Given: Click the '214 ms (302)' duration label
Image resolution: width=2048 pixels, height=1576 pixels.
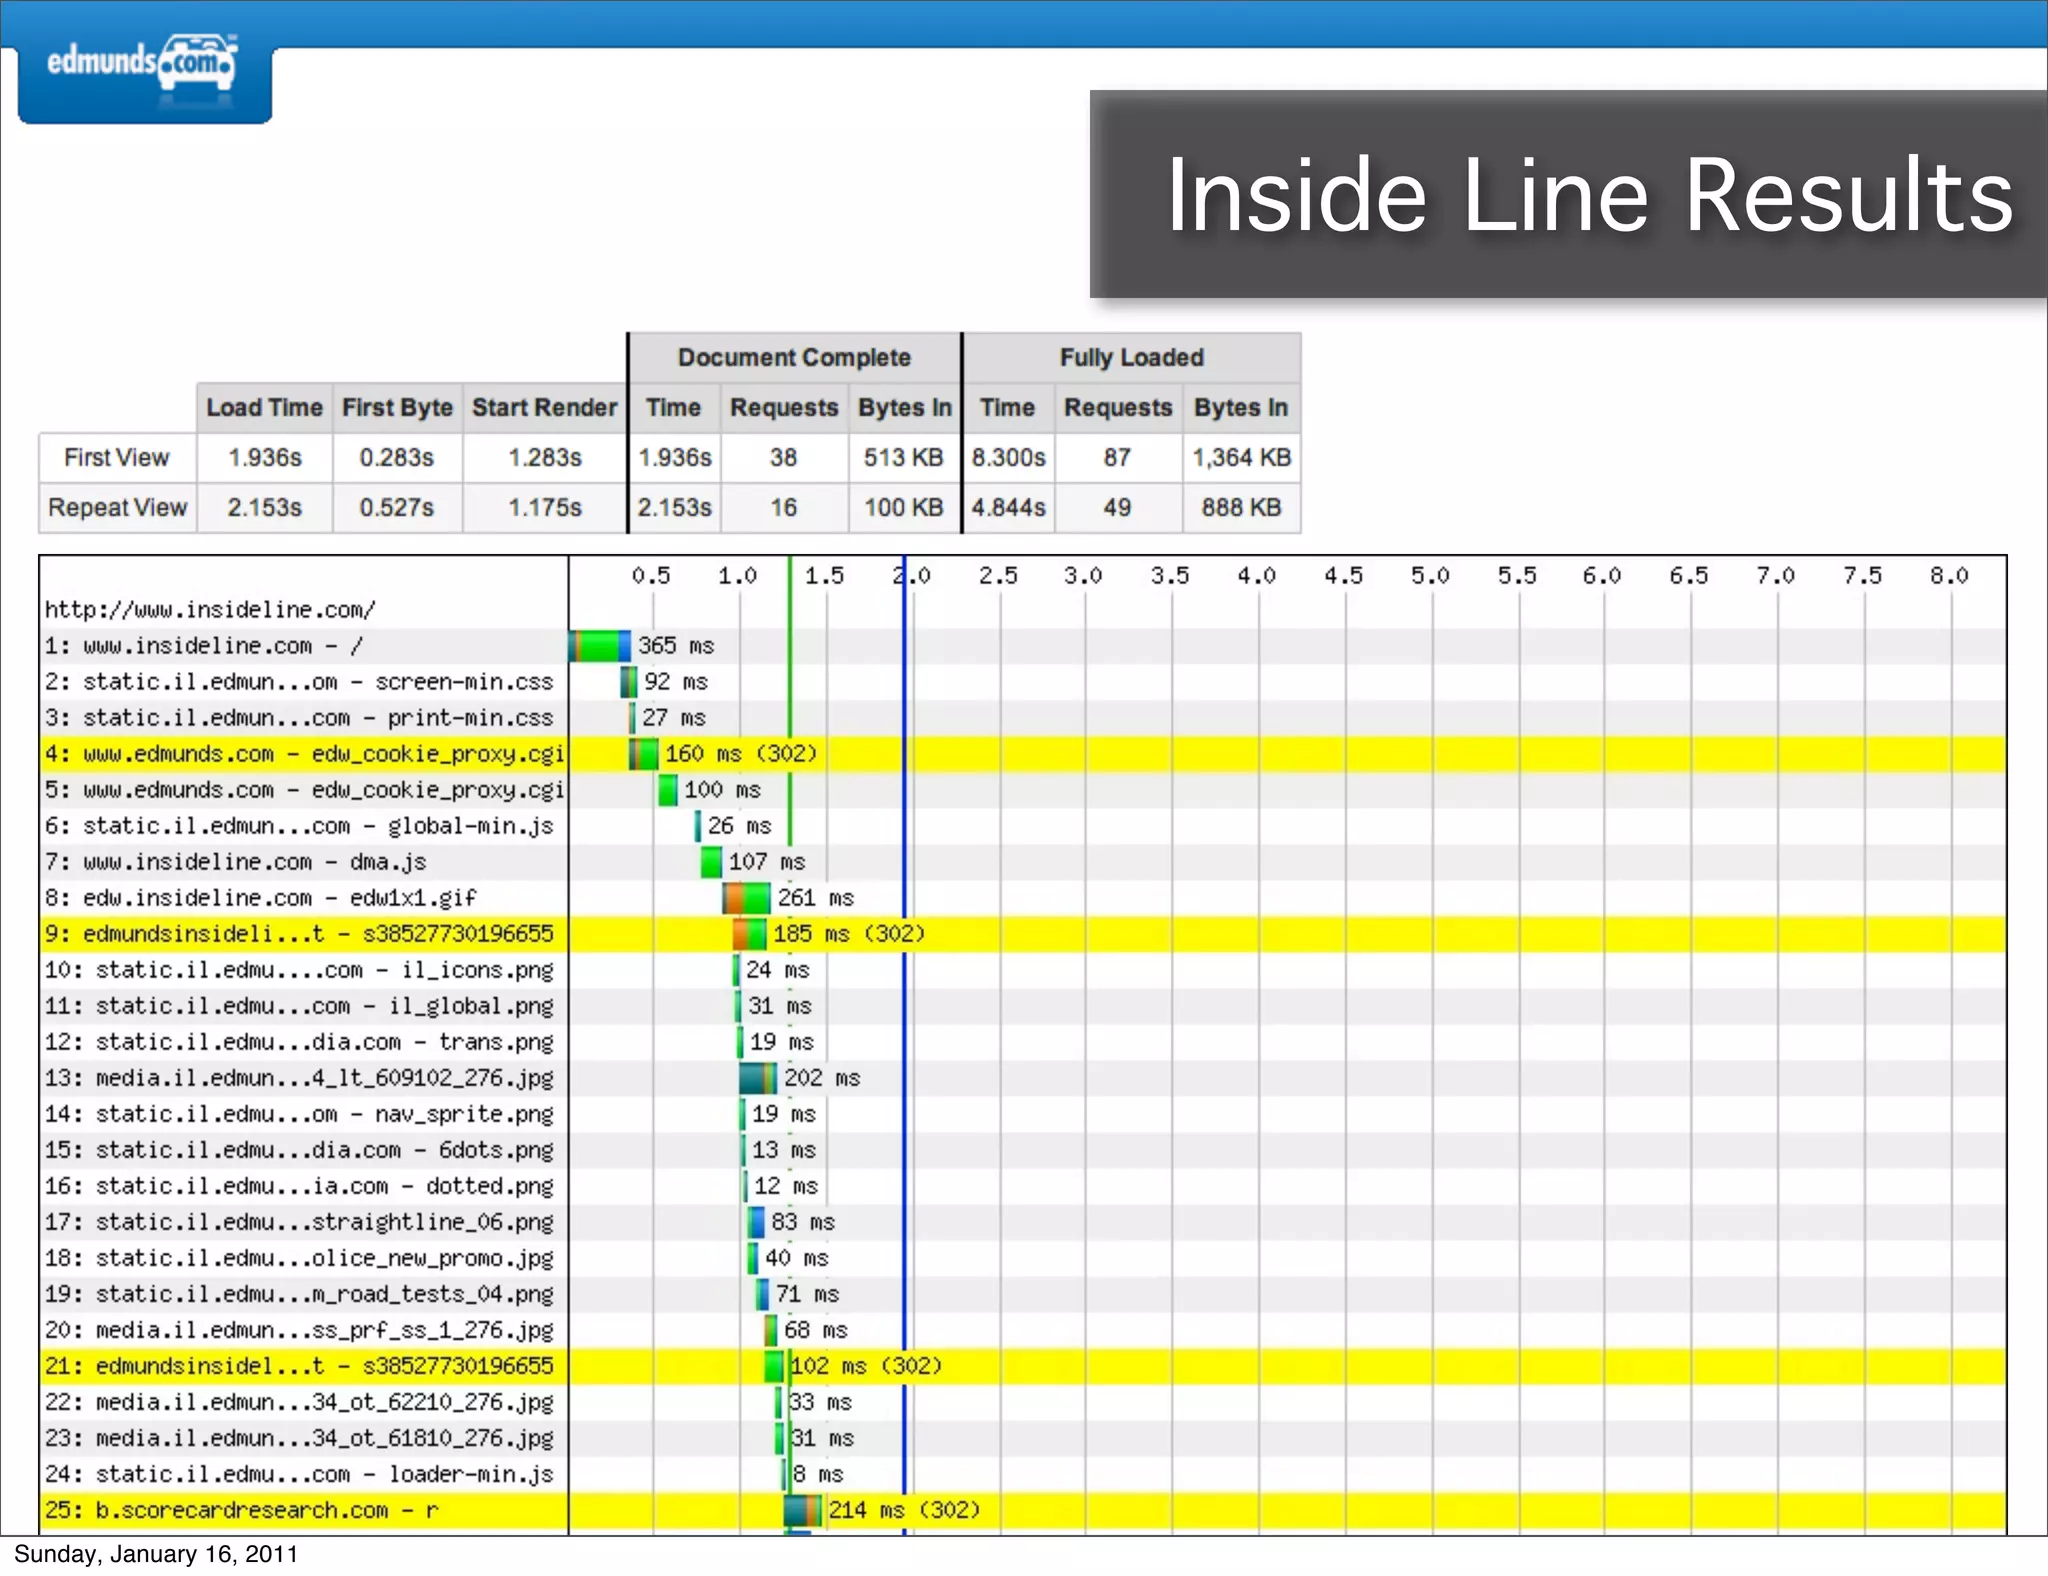Looking at the screenshot, I should click(x=904, y=1509).
